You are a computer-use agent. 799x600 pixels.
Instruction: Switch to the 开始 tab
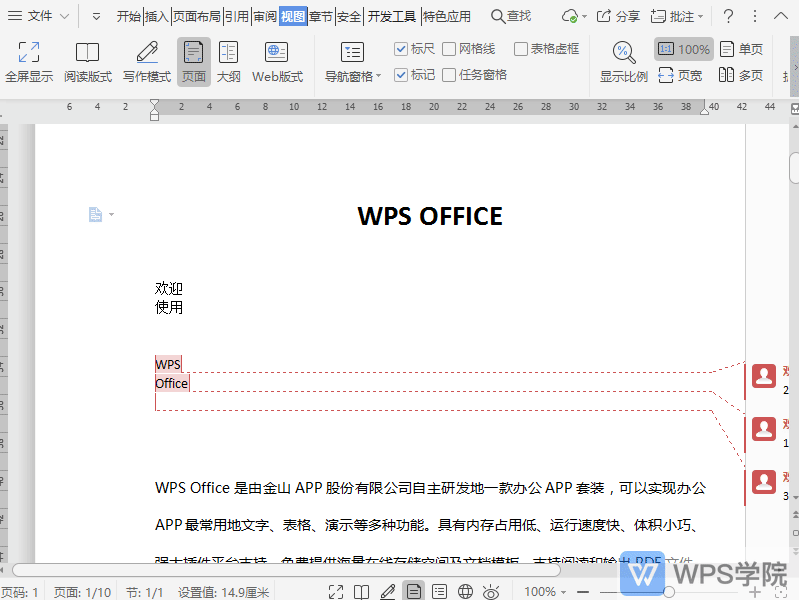click(x=128, y=16)
